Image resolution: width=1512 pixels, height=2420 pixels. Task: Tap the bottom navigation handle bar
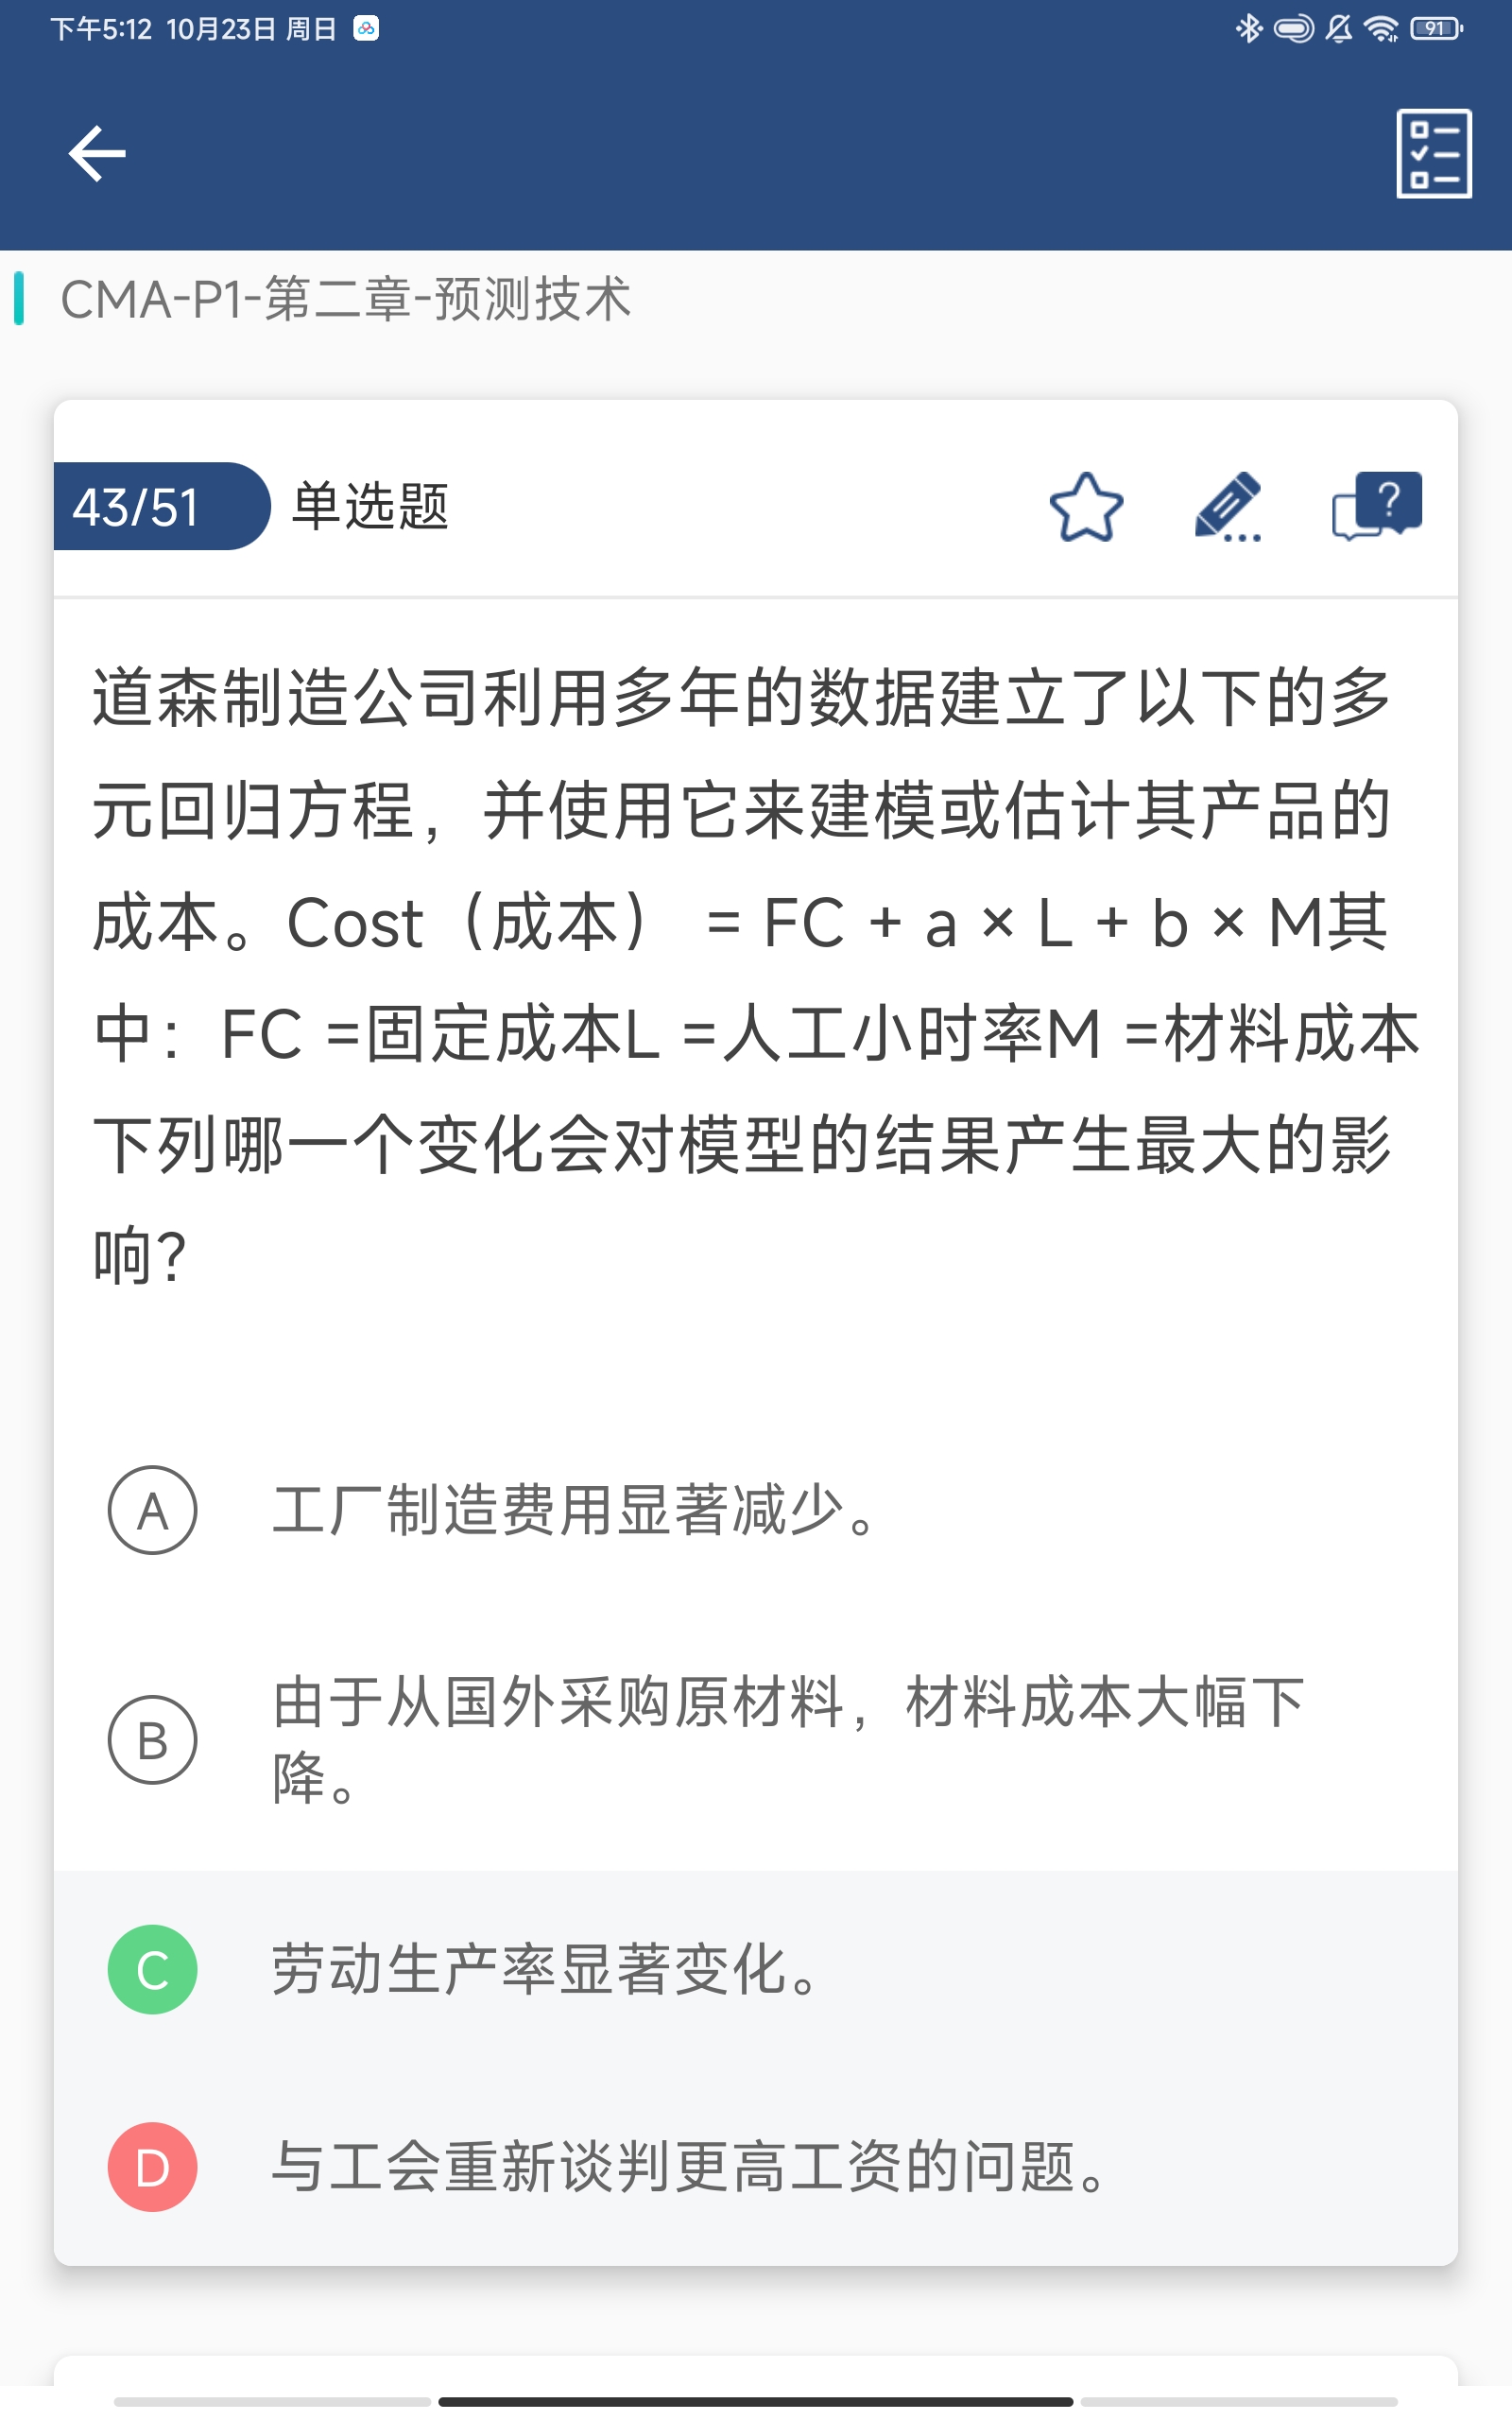755,2401
